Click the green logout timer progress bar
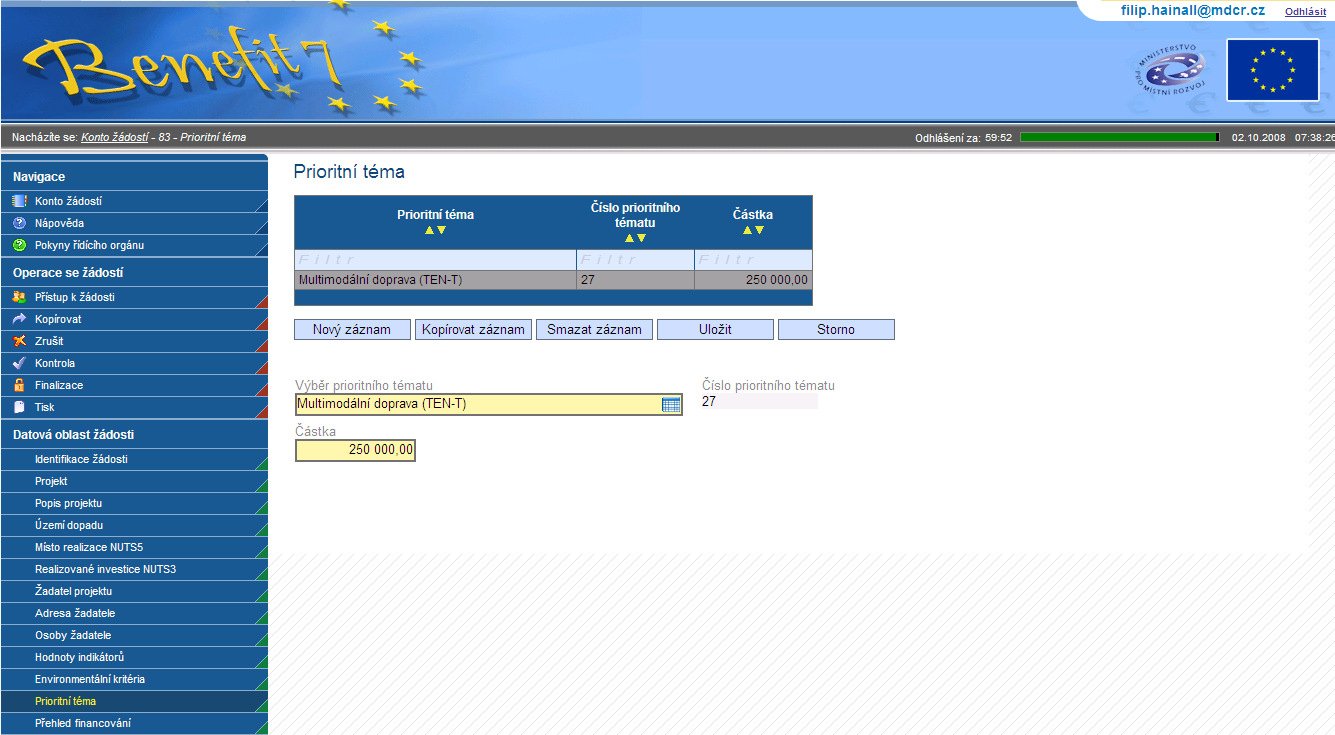This screenshot has height=735, width=1335. (1120, 137)
